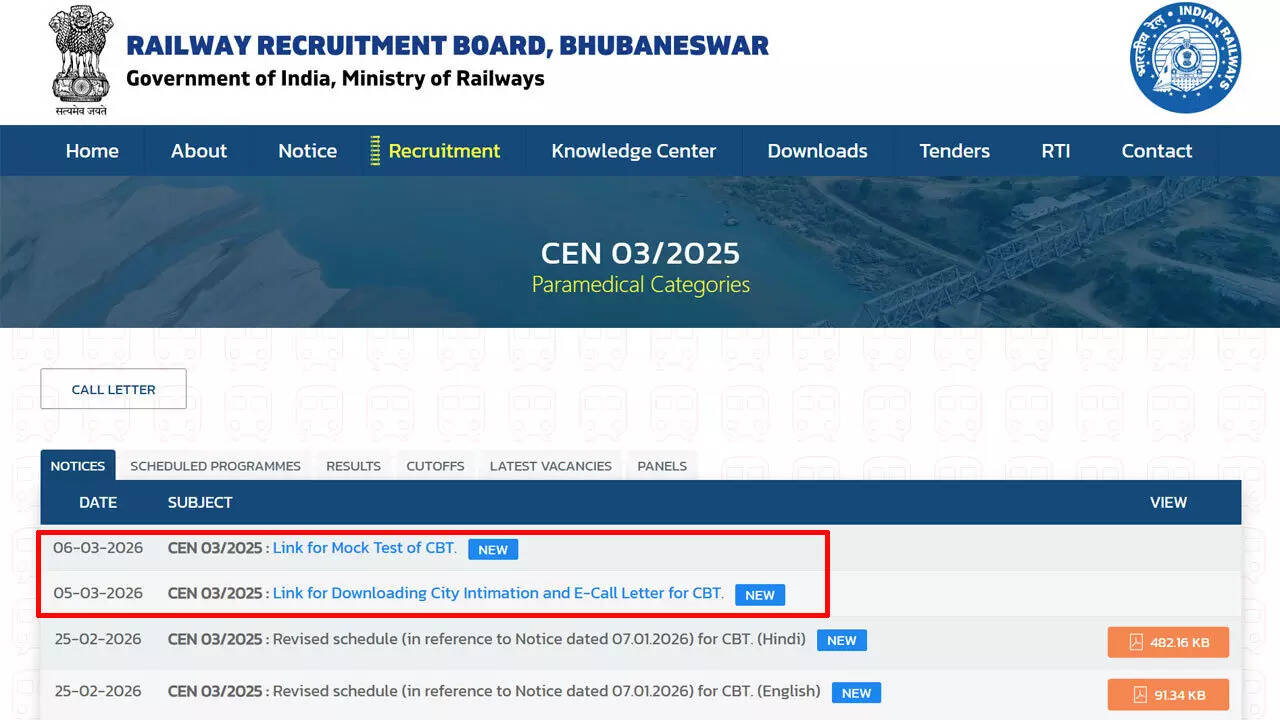
Task: Open the CUTOFFS tab
Action: click(x=435, y=465)
